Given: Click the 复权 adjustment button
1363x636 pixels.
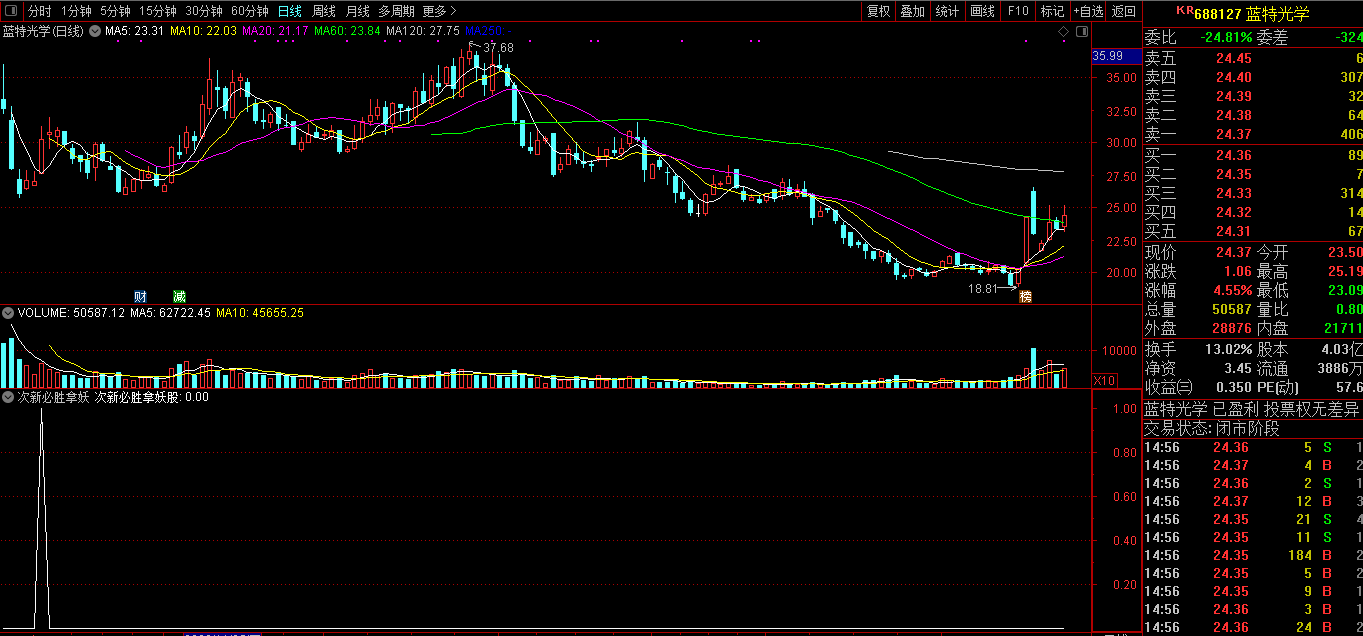Looking at the screenshot, I should pos(878,11).
